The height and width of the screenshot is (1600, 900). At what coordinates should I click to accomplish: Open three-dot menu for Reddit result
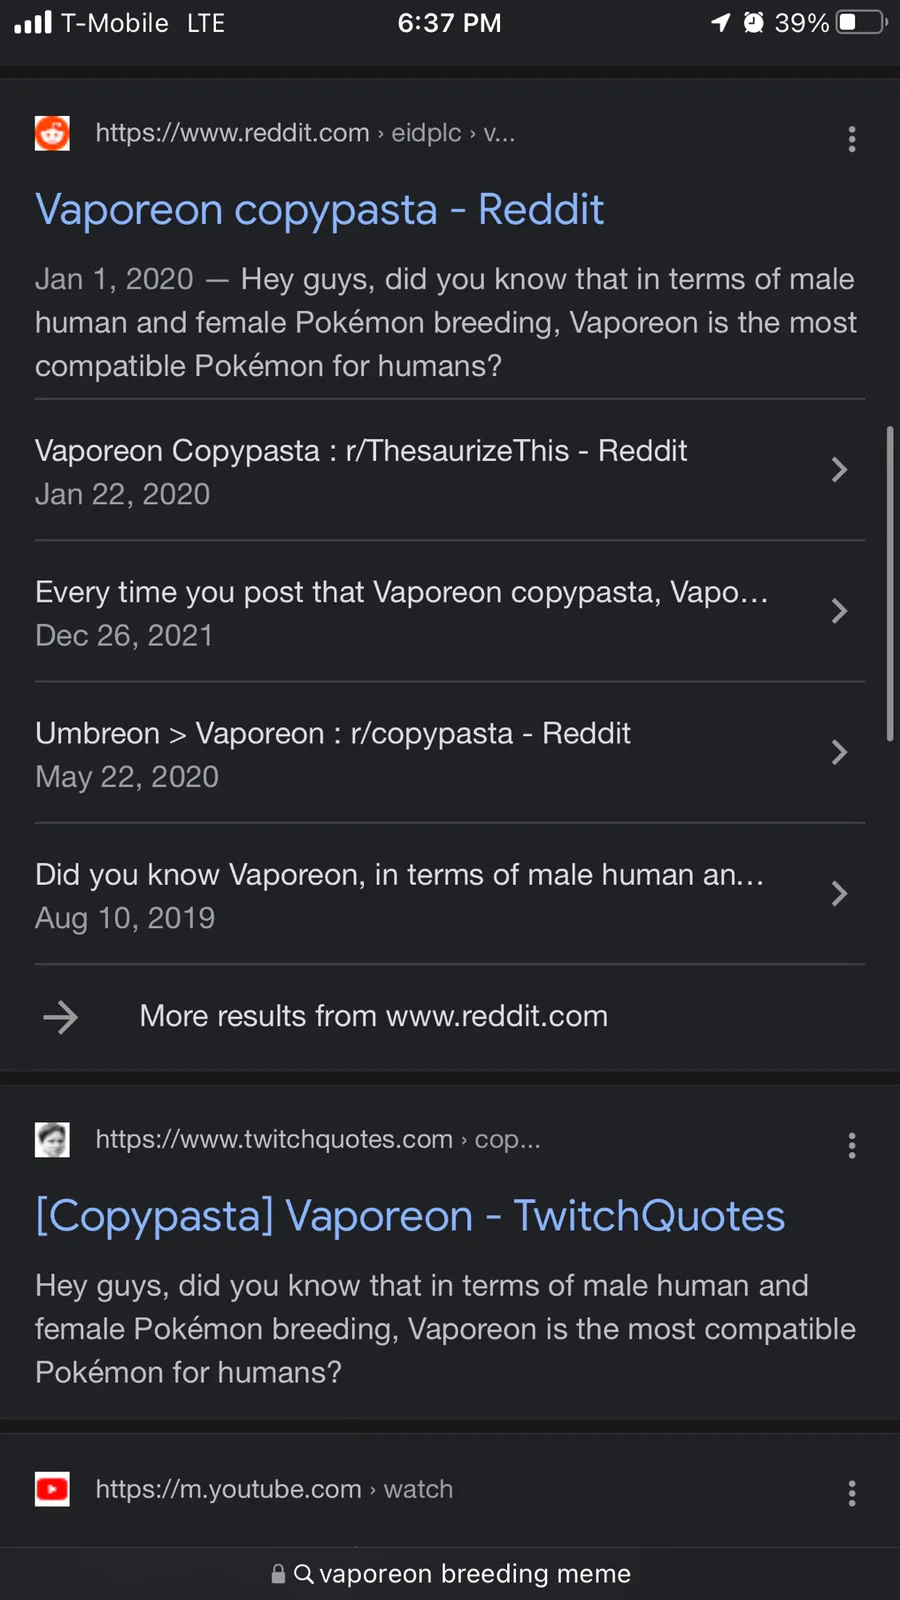pyautogui.click(x=851, y=139)
